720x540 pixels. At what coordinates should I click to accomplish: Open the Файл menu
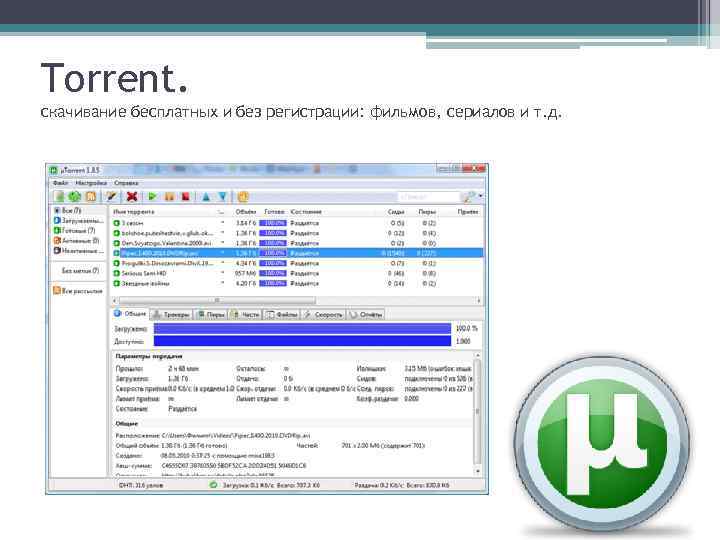pyautogui.click(x=60, y=183)
